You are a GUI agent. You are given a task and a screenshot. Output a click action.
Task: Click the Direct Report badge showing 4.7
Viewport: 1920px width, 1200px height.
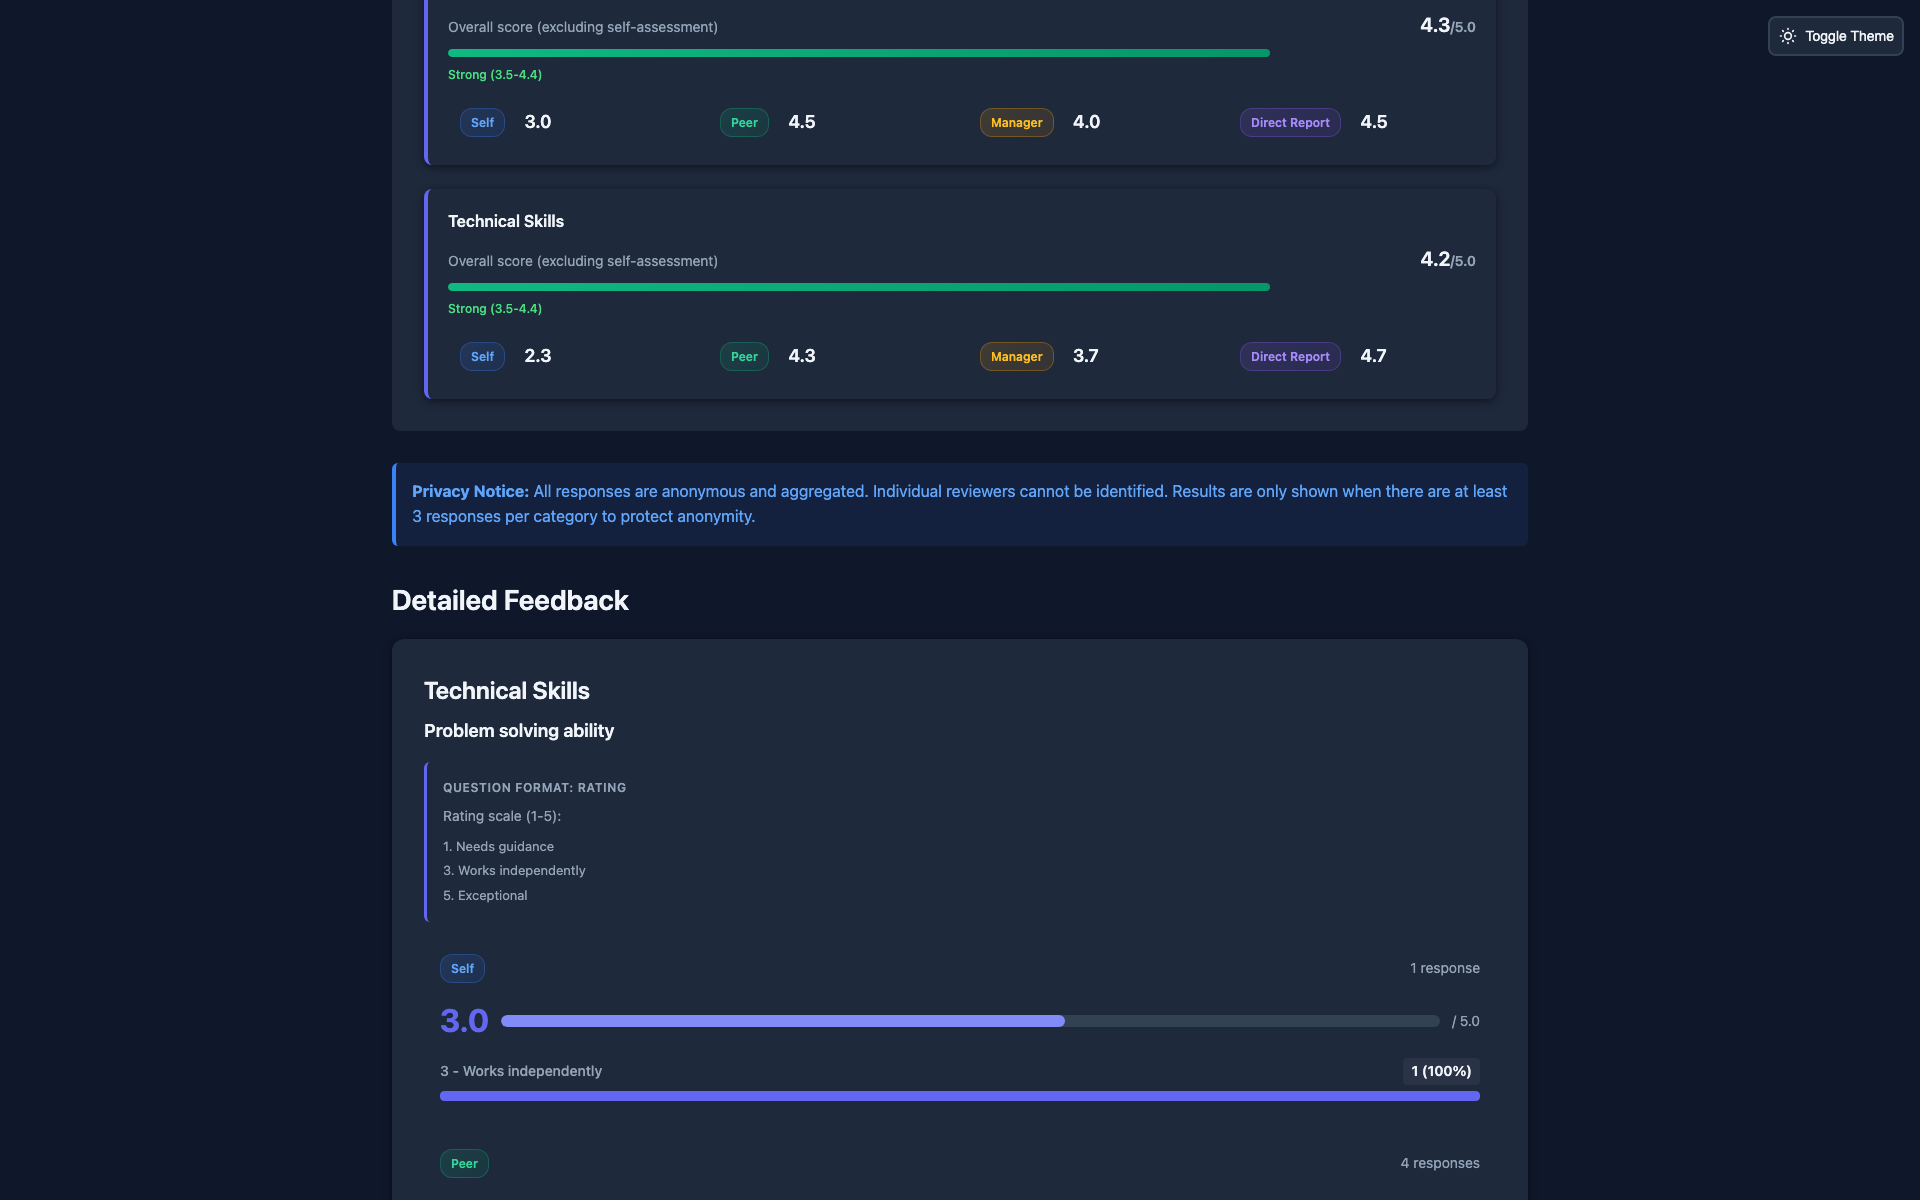tap(1289, 356)
